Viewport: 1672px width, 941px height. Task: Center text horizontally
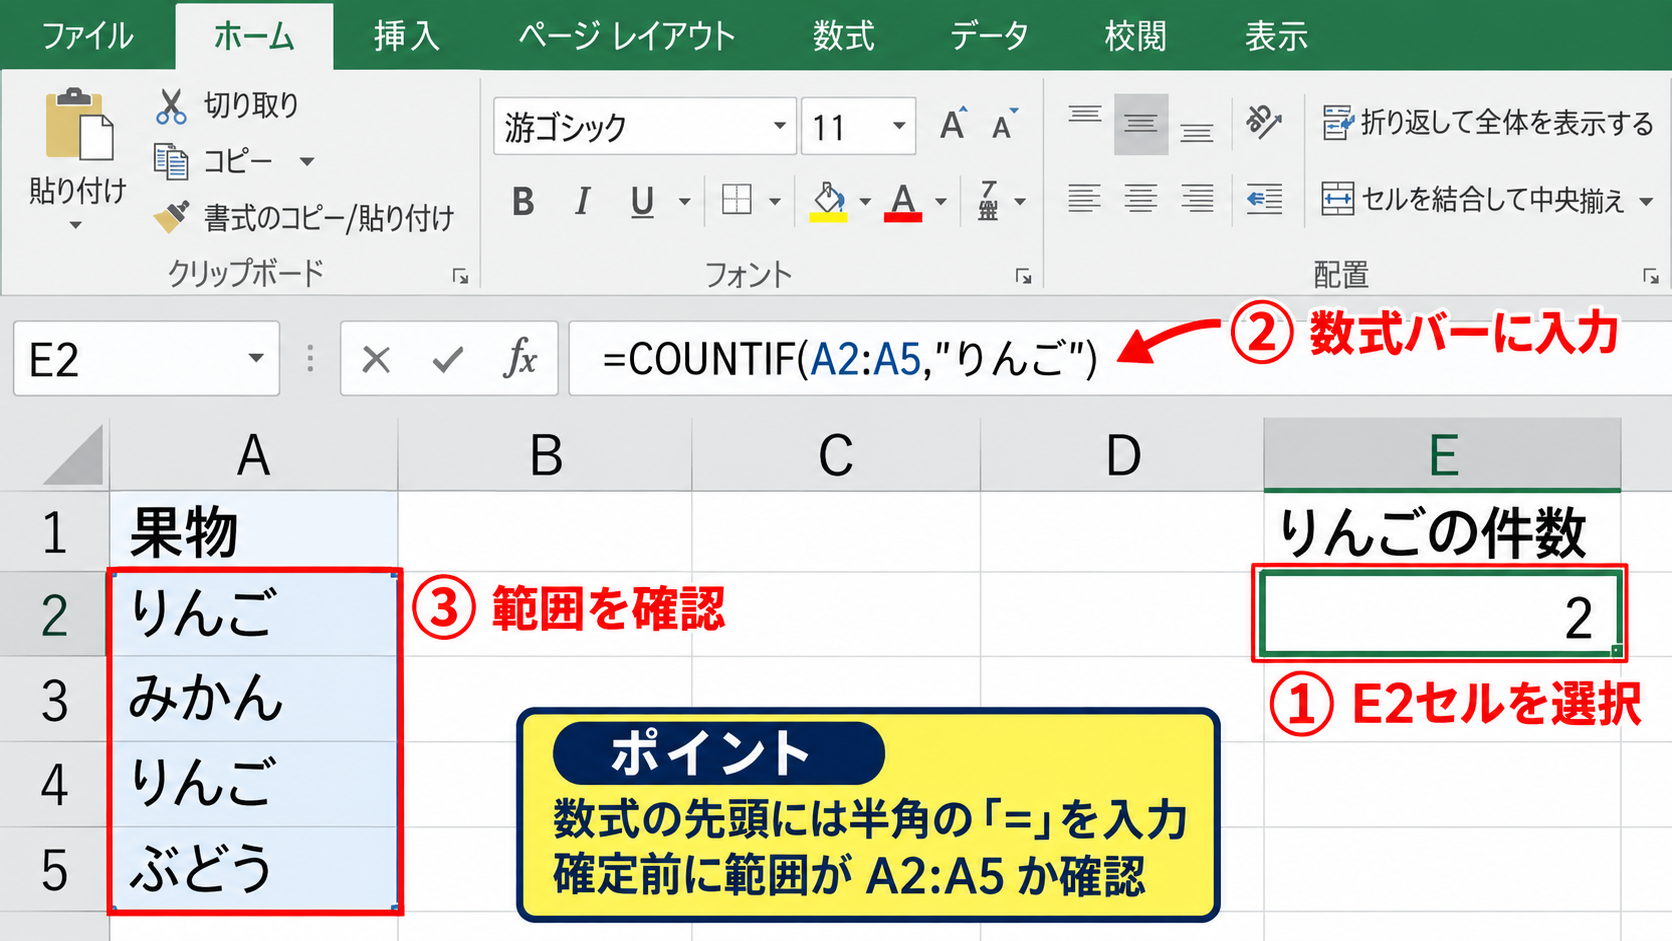point(1141,199)
